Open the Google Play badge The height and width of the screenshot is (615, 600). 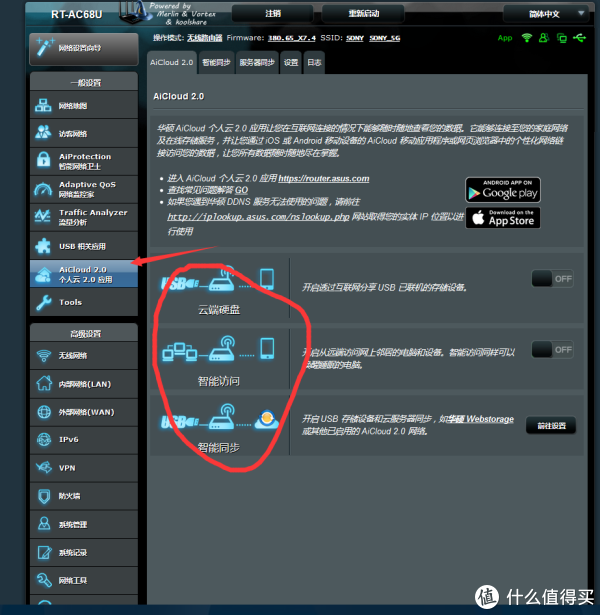point(503,190)
